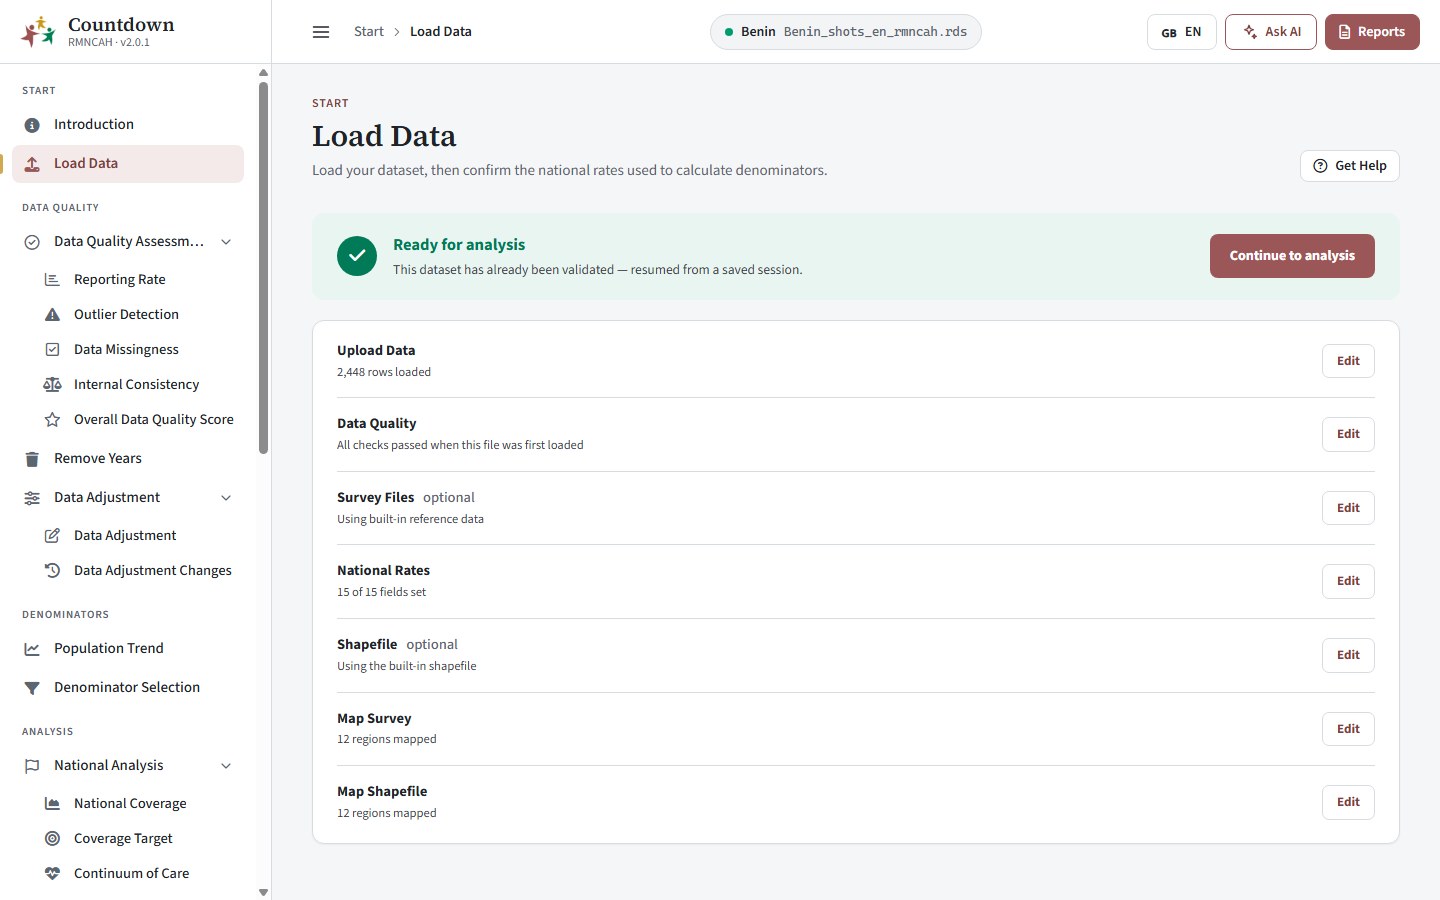Click the Data Missingness checkbox icon
This screenshot has width=1440, height=900.
point(52,350)
